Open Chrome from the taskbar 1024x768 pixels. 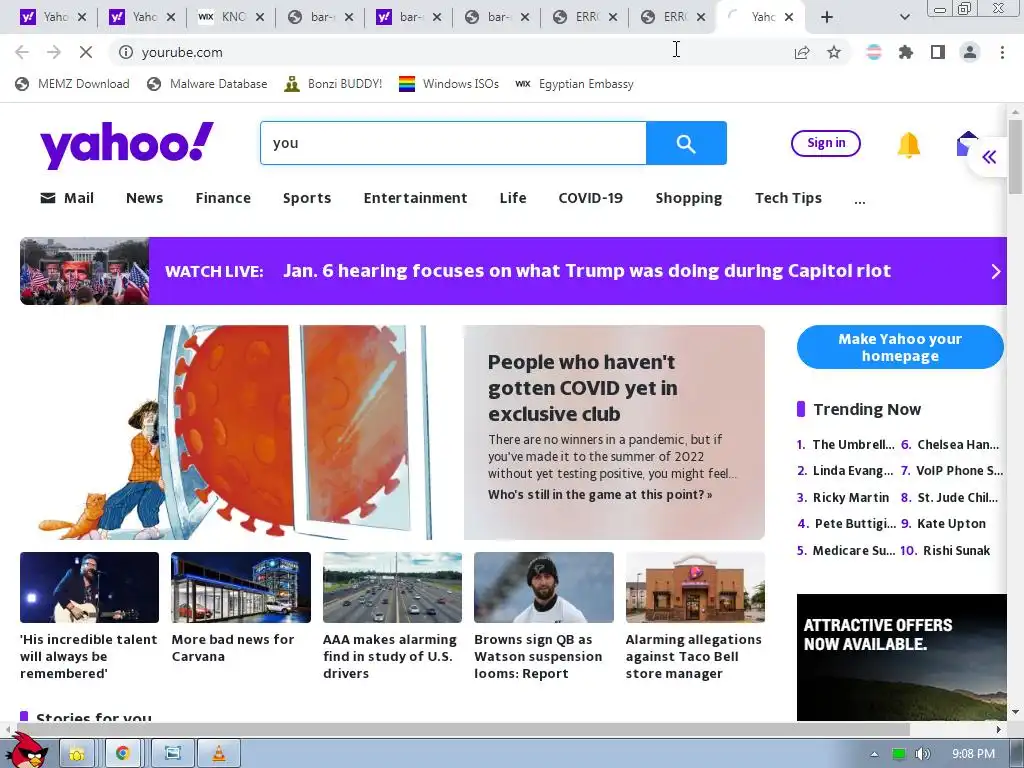[122, 753]
